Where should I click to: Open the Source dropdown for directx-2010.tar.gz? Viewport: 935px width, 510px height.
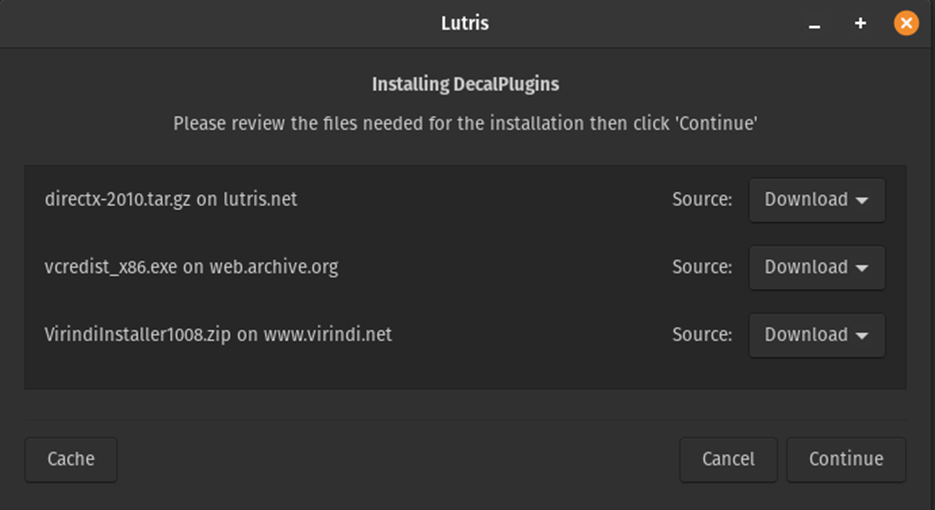pos(816,199)
